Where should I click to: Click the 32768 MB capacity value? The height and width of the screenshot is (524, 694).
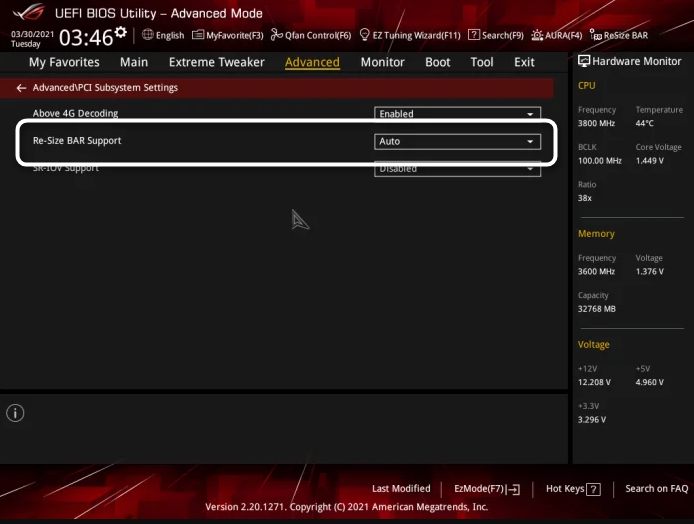[597, 309]
